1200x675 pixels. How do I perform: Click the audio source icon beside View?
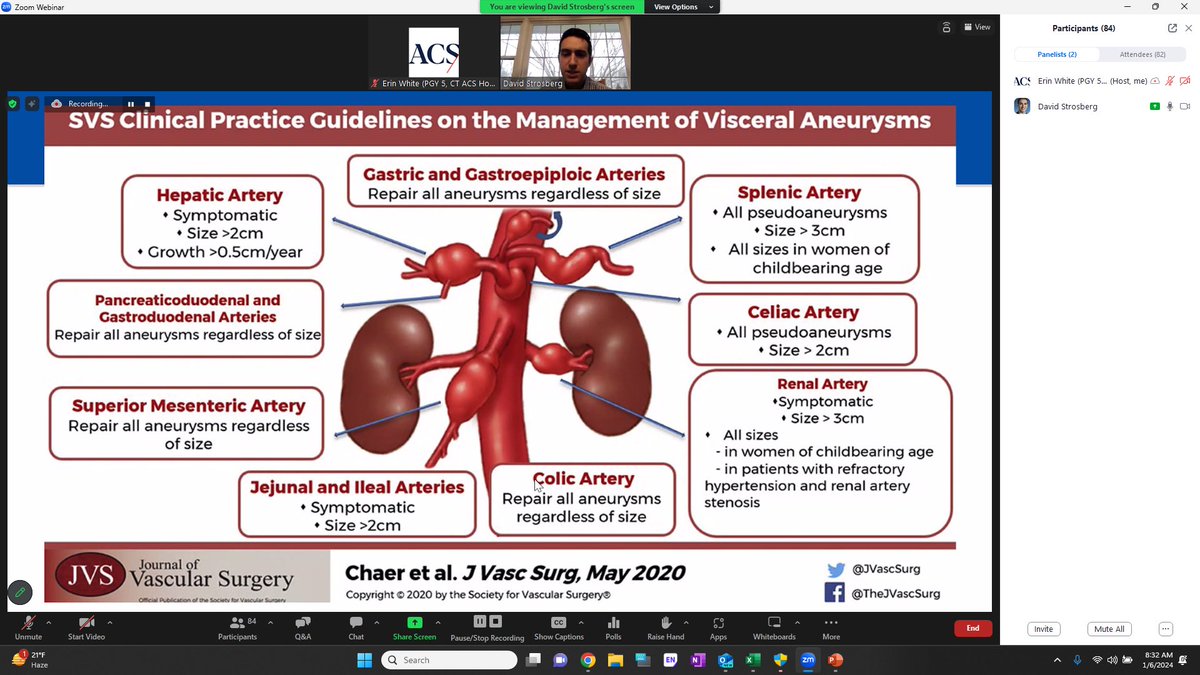(946, 27)
